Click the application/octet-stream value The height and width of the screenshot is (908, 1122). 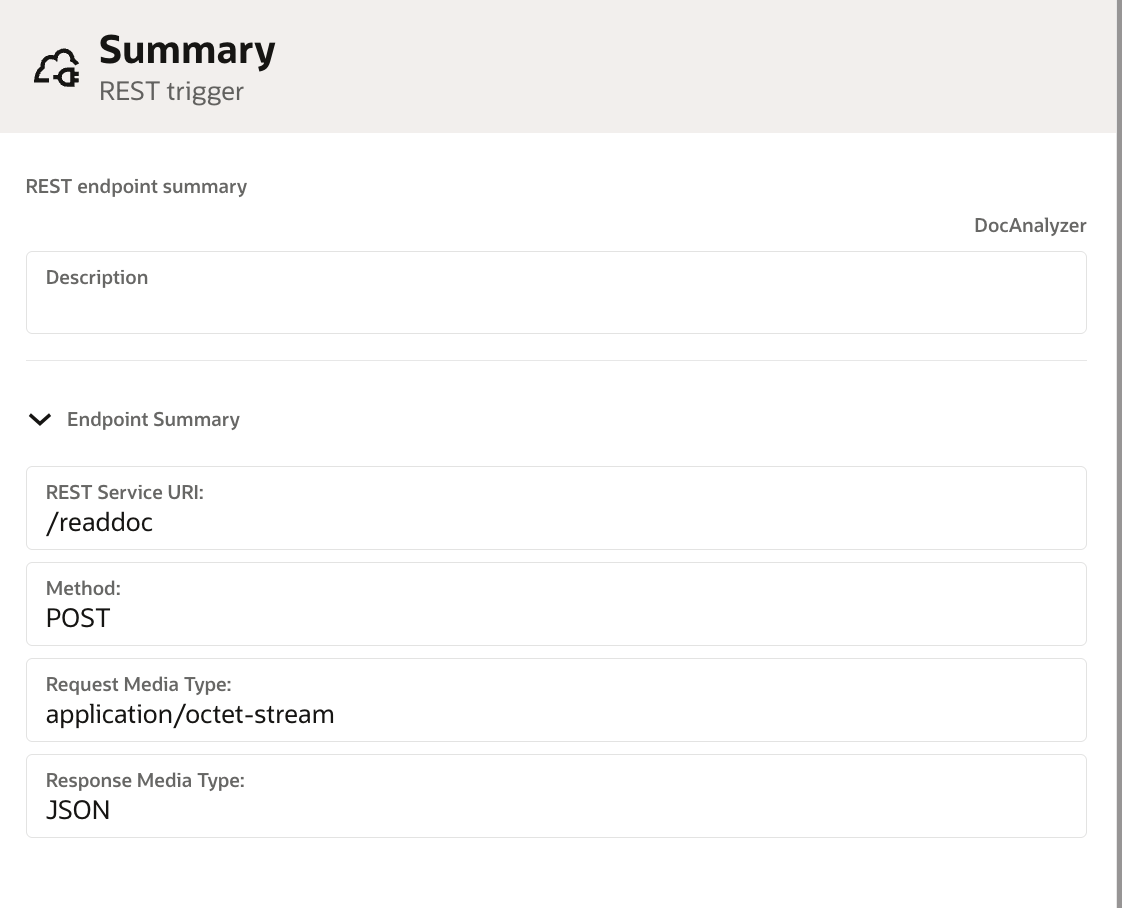(x=190, y=715)
